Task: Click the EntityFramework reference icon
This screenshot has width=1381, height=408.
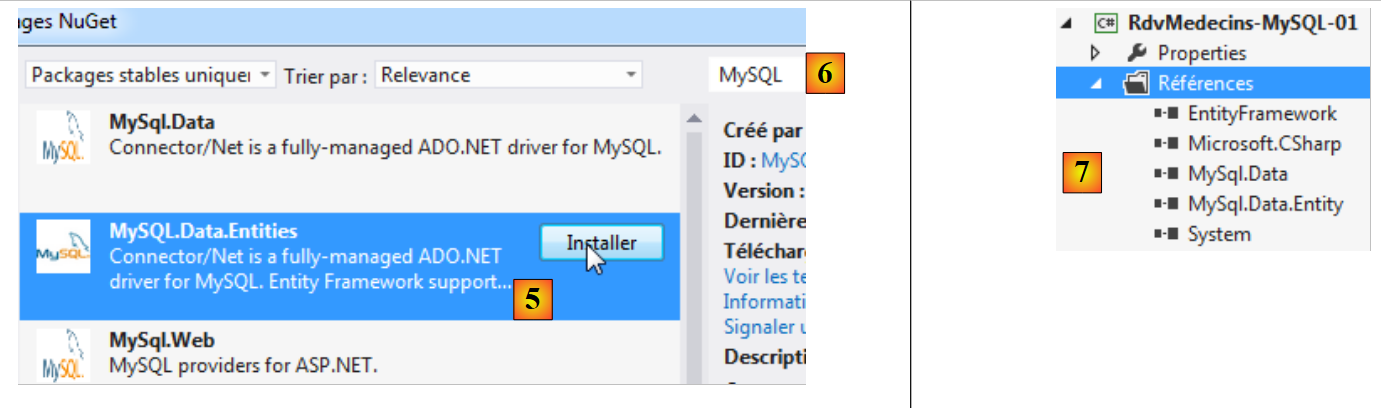Action: coord(1164,114)
